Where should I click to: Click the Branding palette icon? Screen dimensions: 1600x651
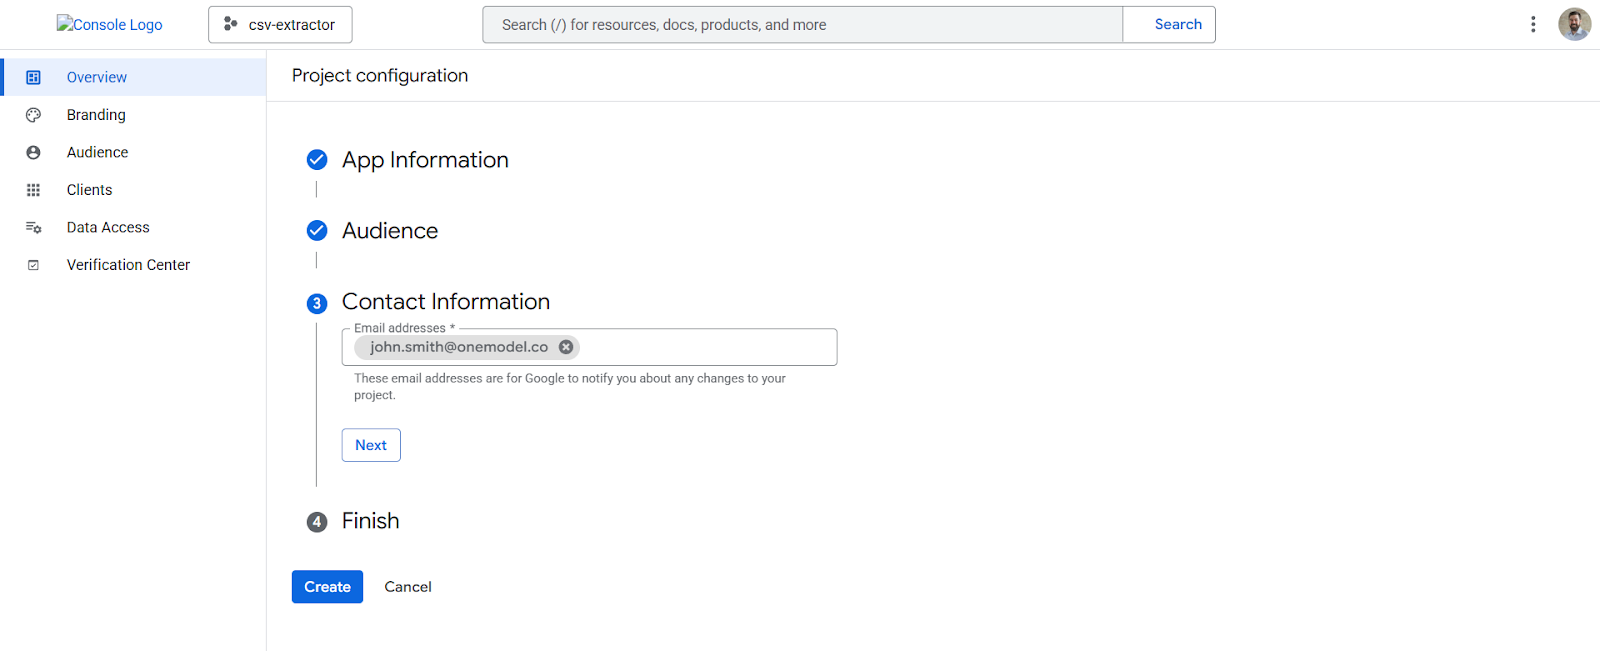pos(33,115)
